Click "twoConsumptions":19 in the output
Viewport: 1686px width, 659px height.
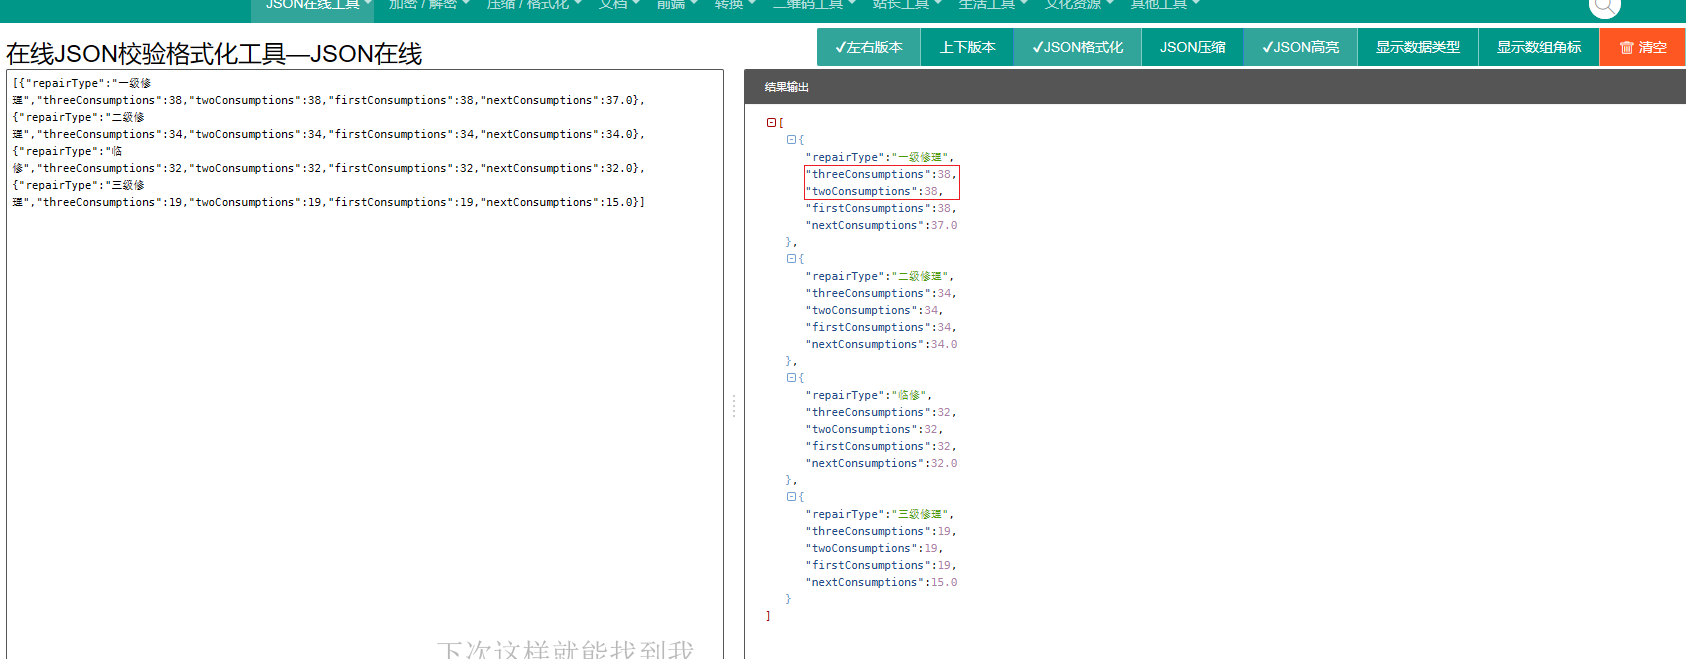click(875, 548)
